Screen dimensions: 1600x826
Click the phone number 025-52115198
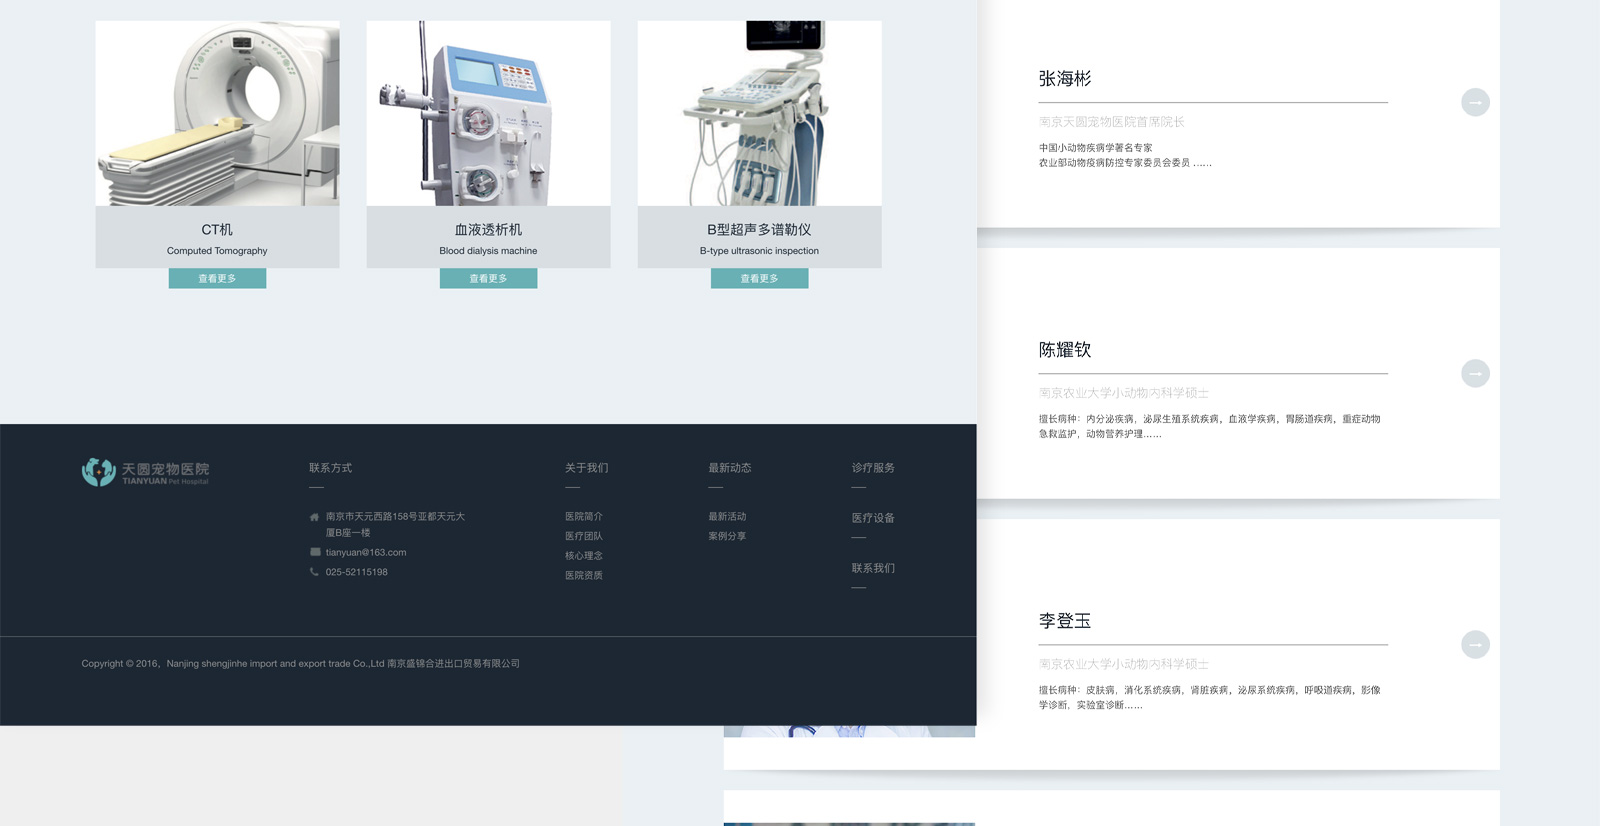(357, 572)
